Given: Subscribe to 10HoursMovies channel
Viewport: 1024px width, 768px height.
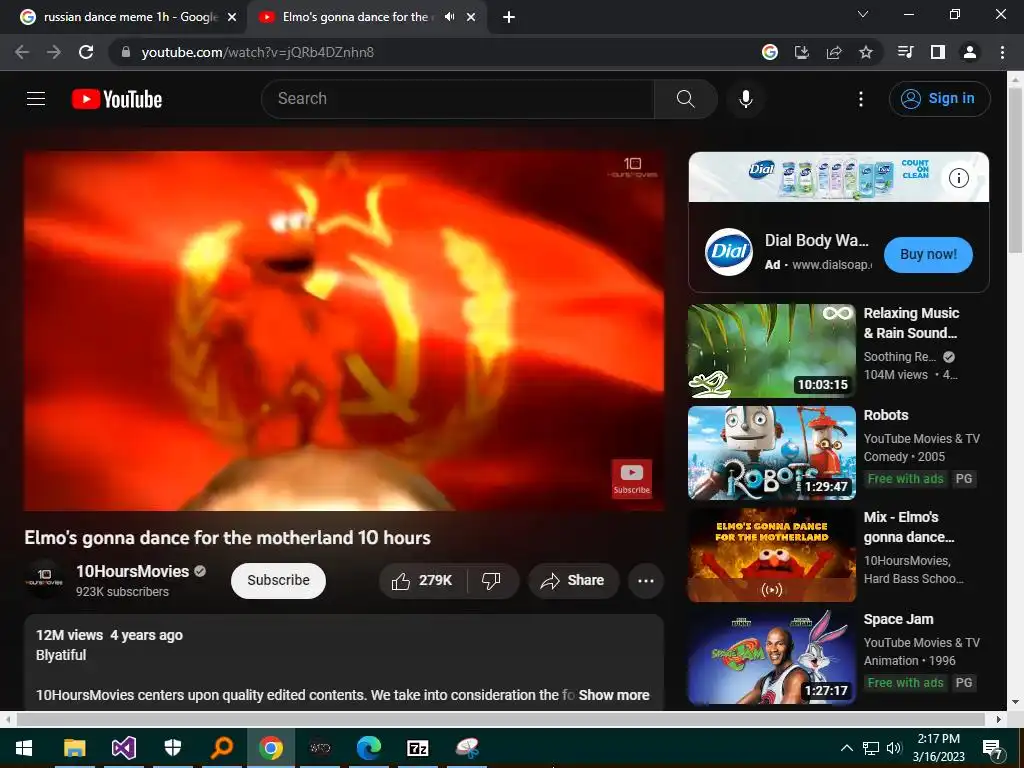Looking at the screenshot, I should (278, 581).
